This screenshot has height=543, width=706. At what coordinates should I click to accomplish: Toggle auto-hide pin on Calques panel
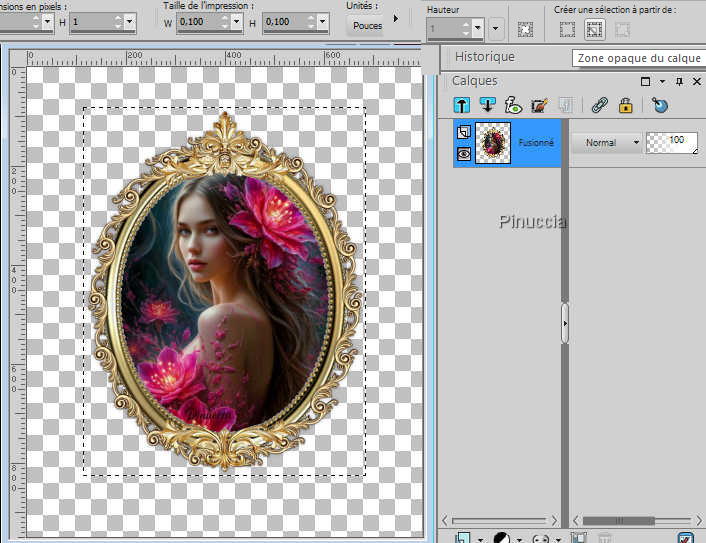679,81
